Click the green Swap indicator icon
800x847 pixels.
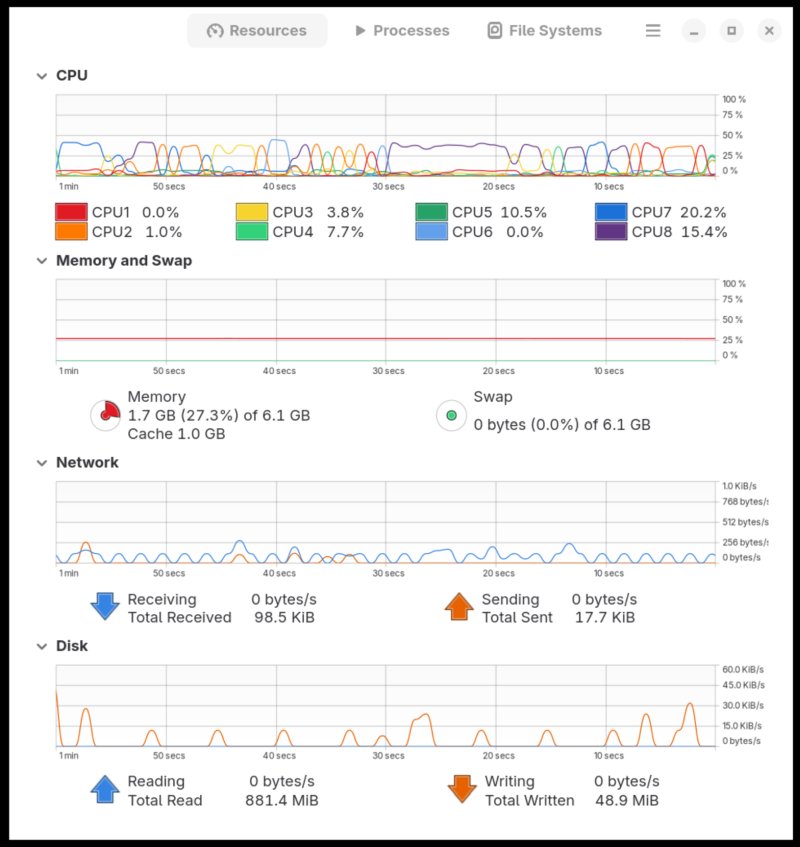coord(451,413)
